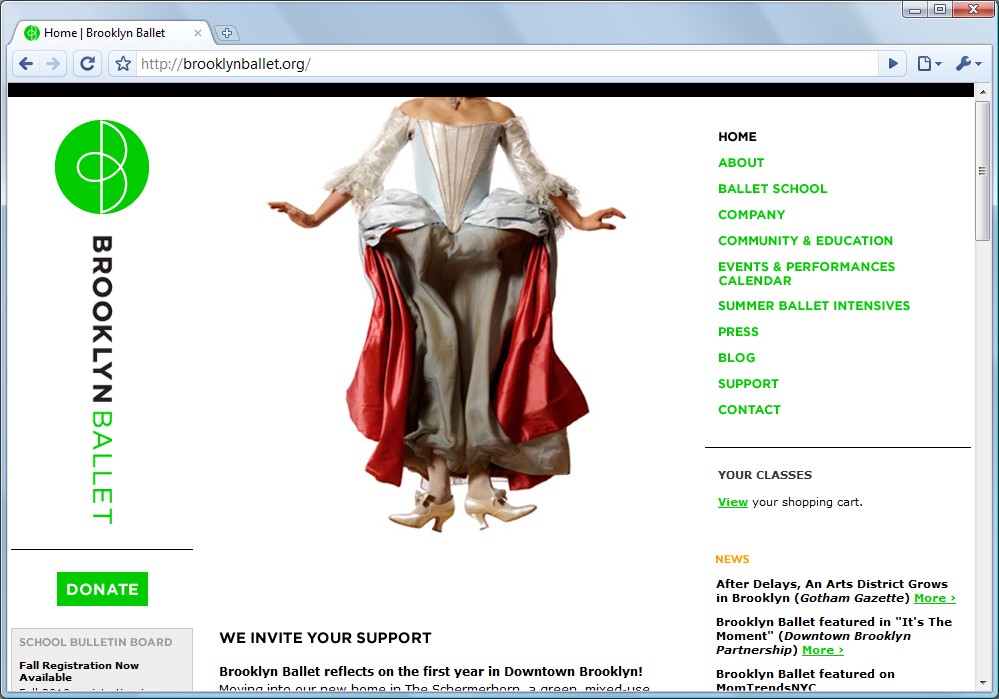Open the HOME navigation item

pyautogui.click(x=737, y=136)
